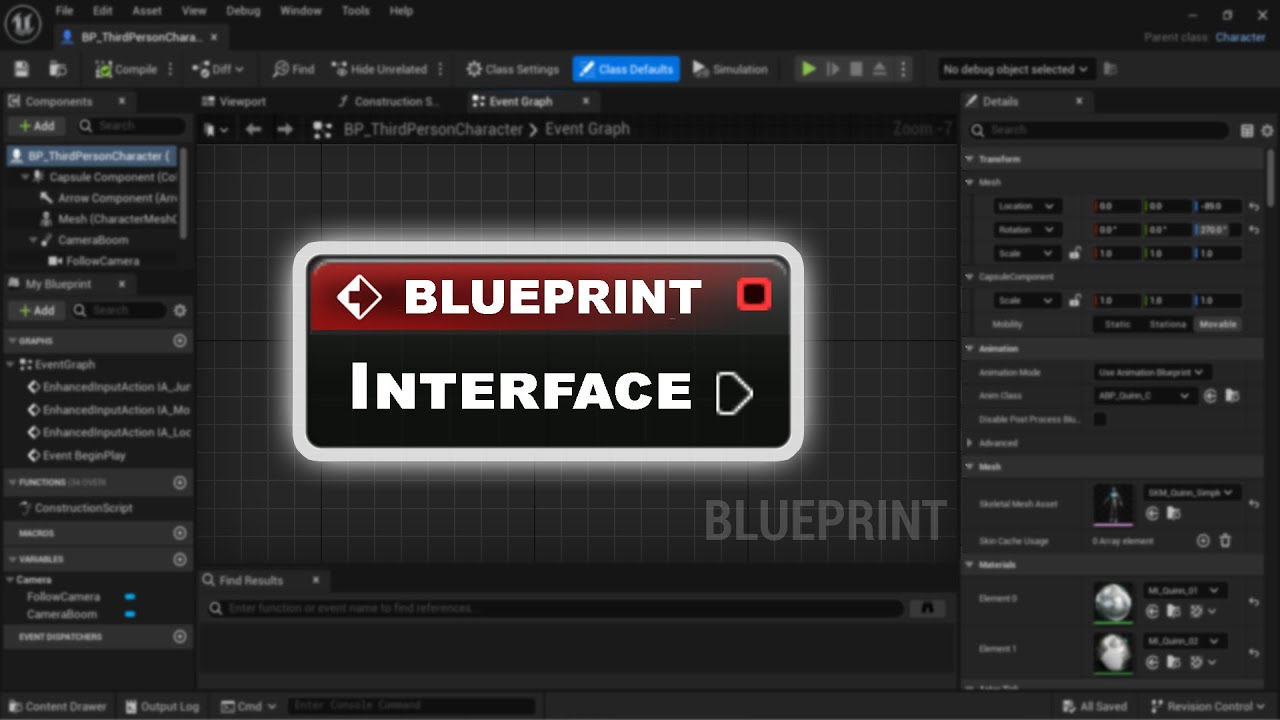Viewport: 1280px width, 720px height.
Task: Add a new function with plus icon
Action: (x=180, y=482)
